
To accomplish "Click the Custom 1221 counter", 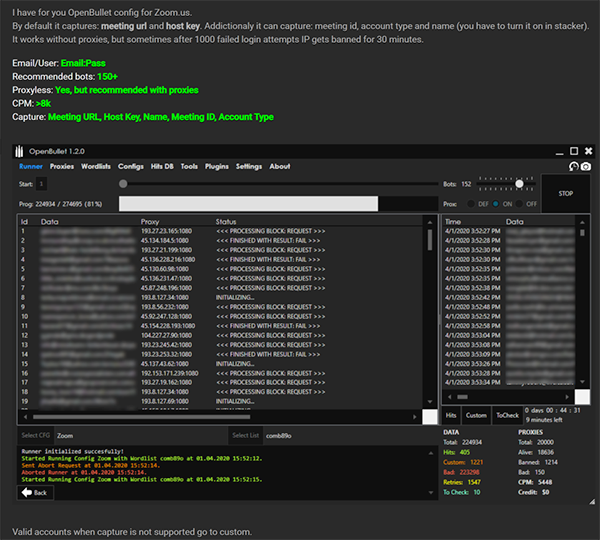I will pyautogui.click(x=463, y=462).
